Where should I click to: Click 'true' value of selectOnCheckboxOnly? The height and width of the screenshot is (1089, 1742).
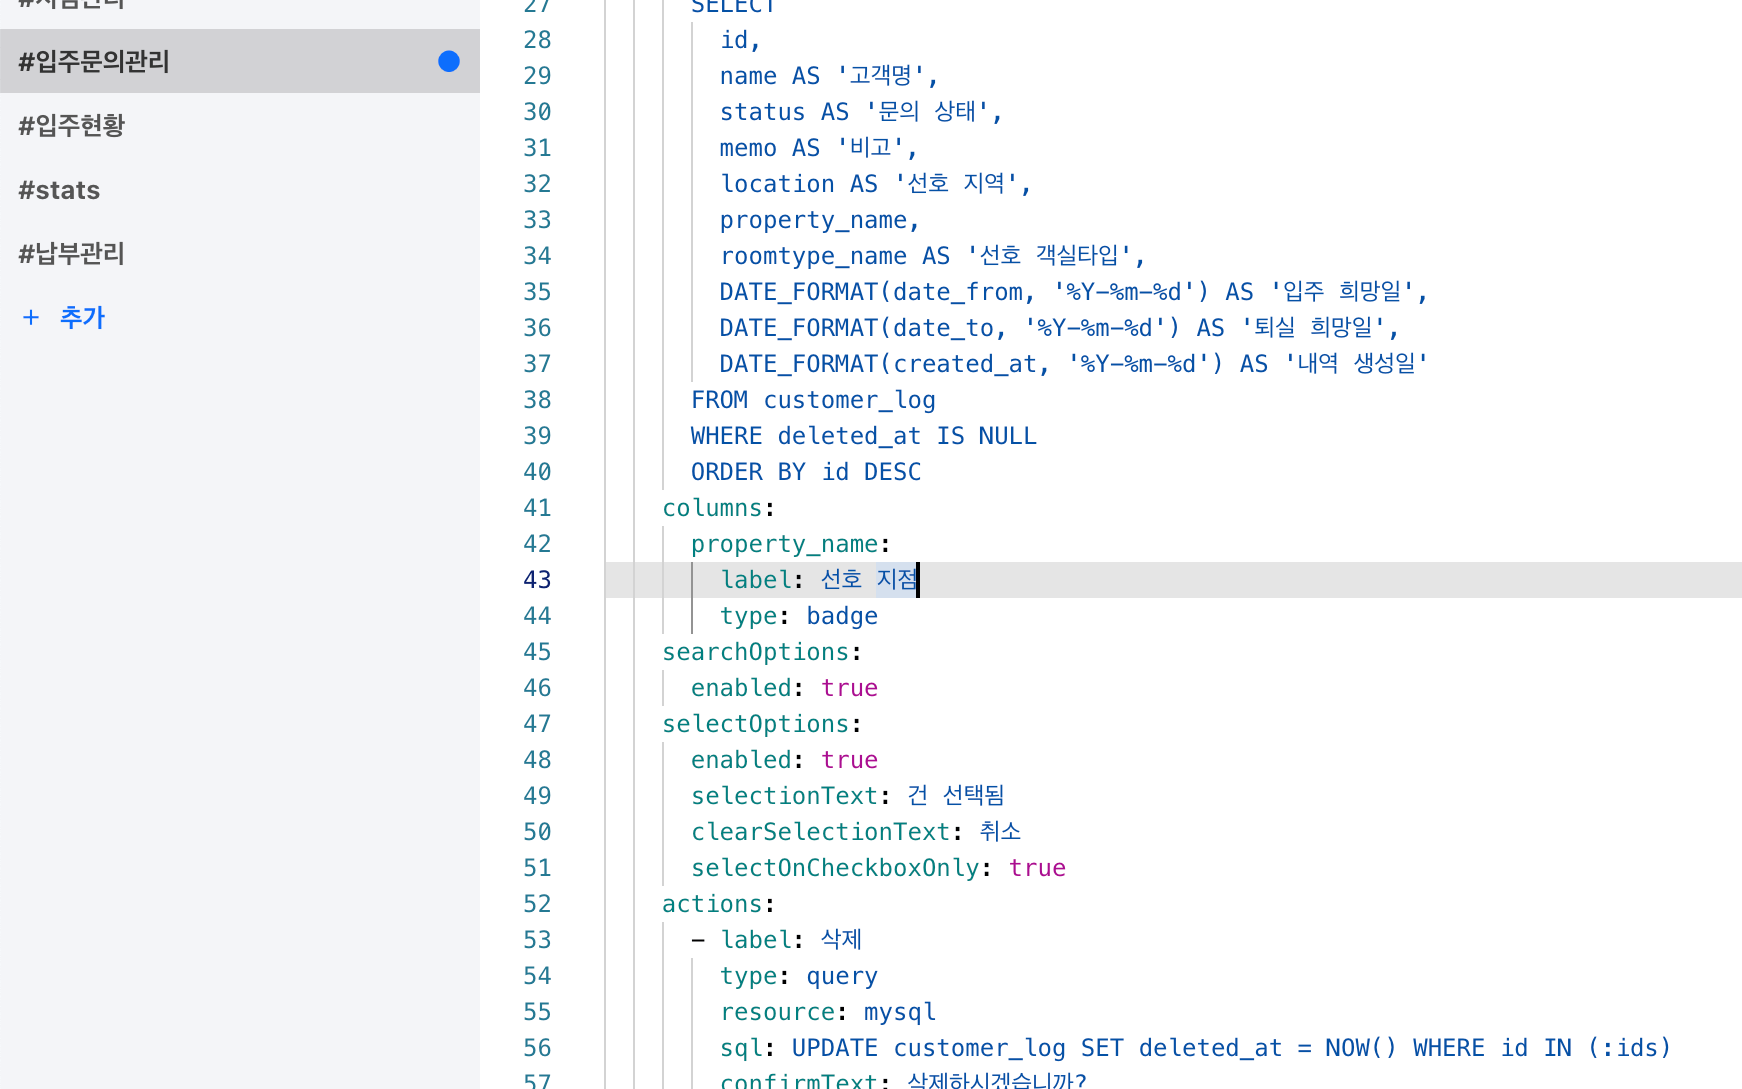[x=1037, y=868]
